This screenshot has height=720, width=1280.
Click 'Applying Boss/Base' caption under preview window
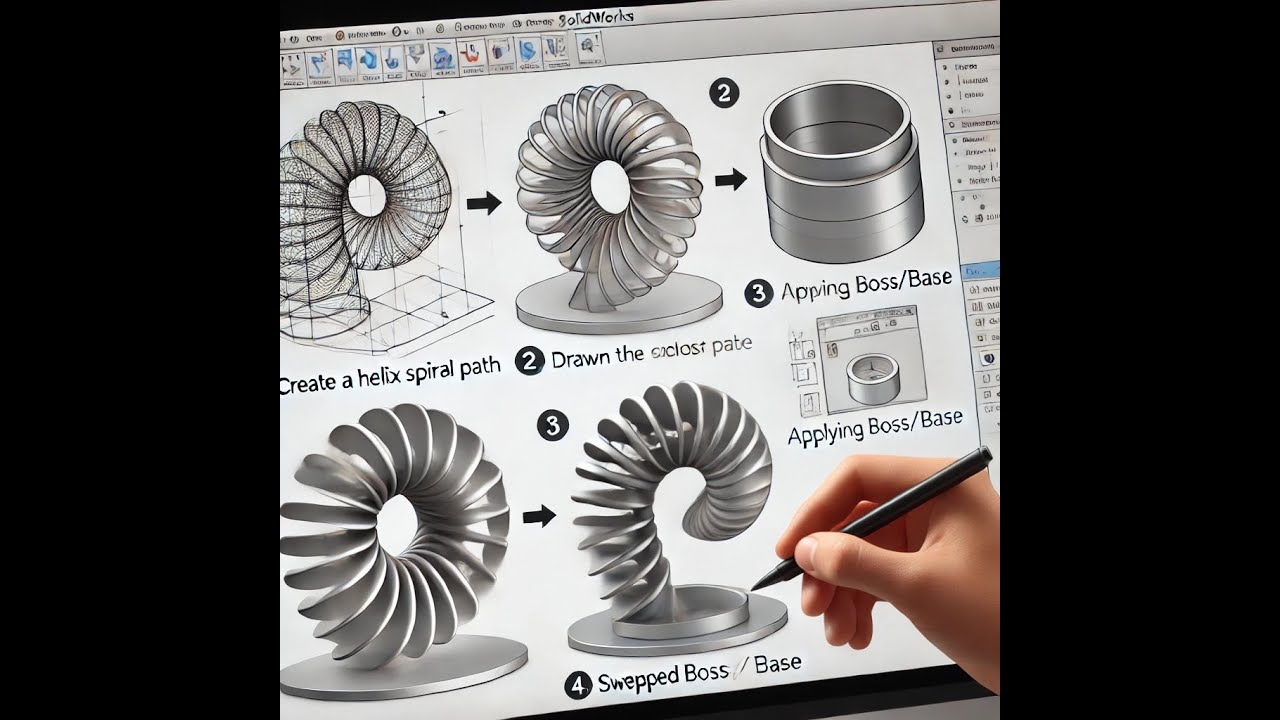[874, 427]
